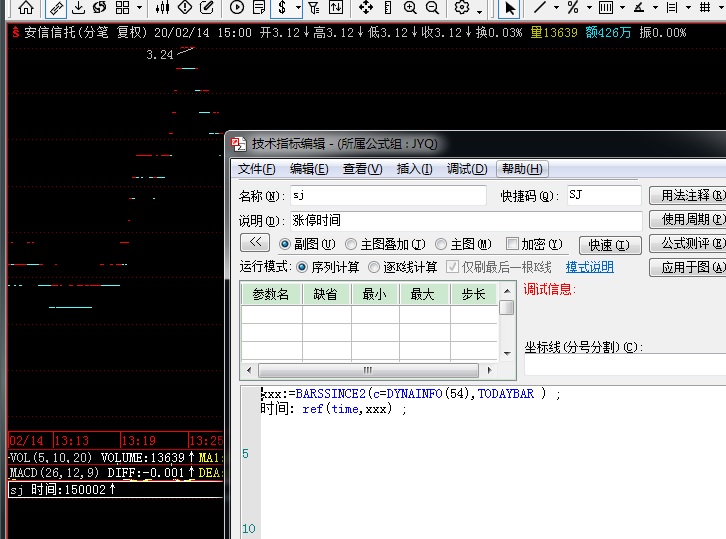726x539 pixels.
Task: Zoom out with the magnifier minus icon
Action: [x=432, y=7]
